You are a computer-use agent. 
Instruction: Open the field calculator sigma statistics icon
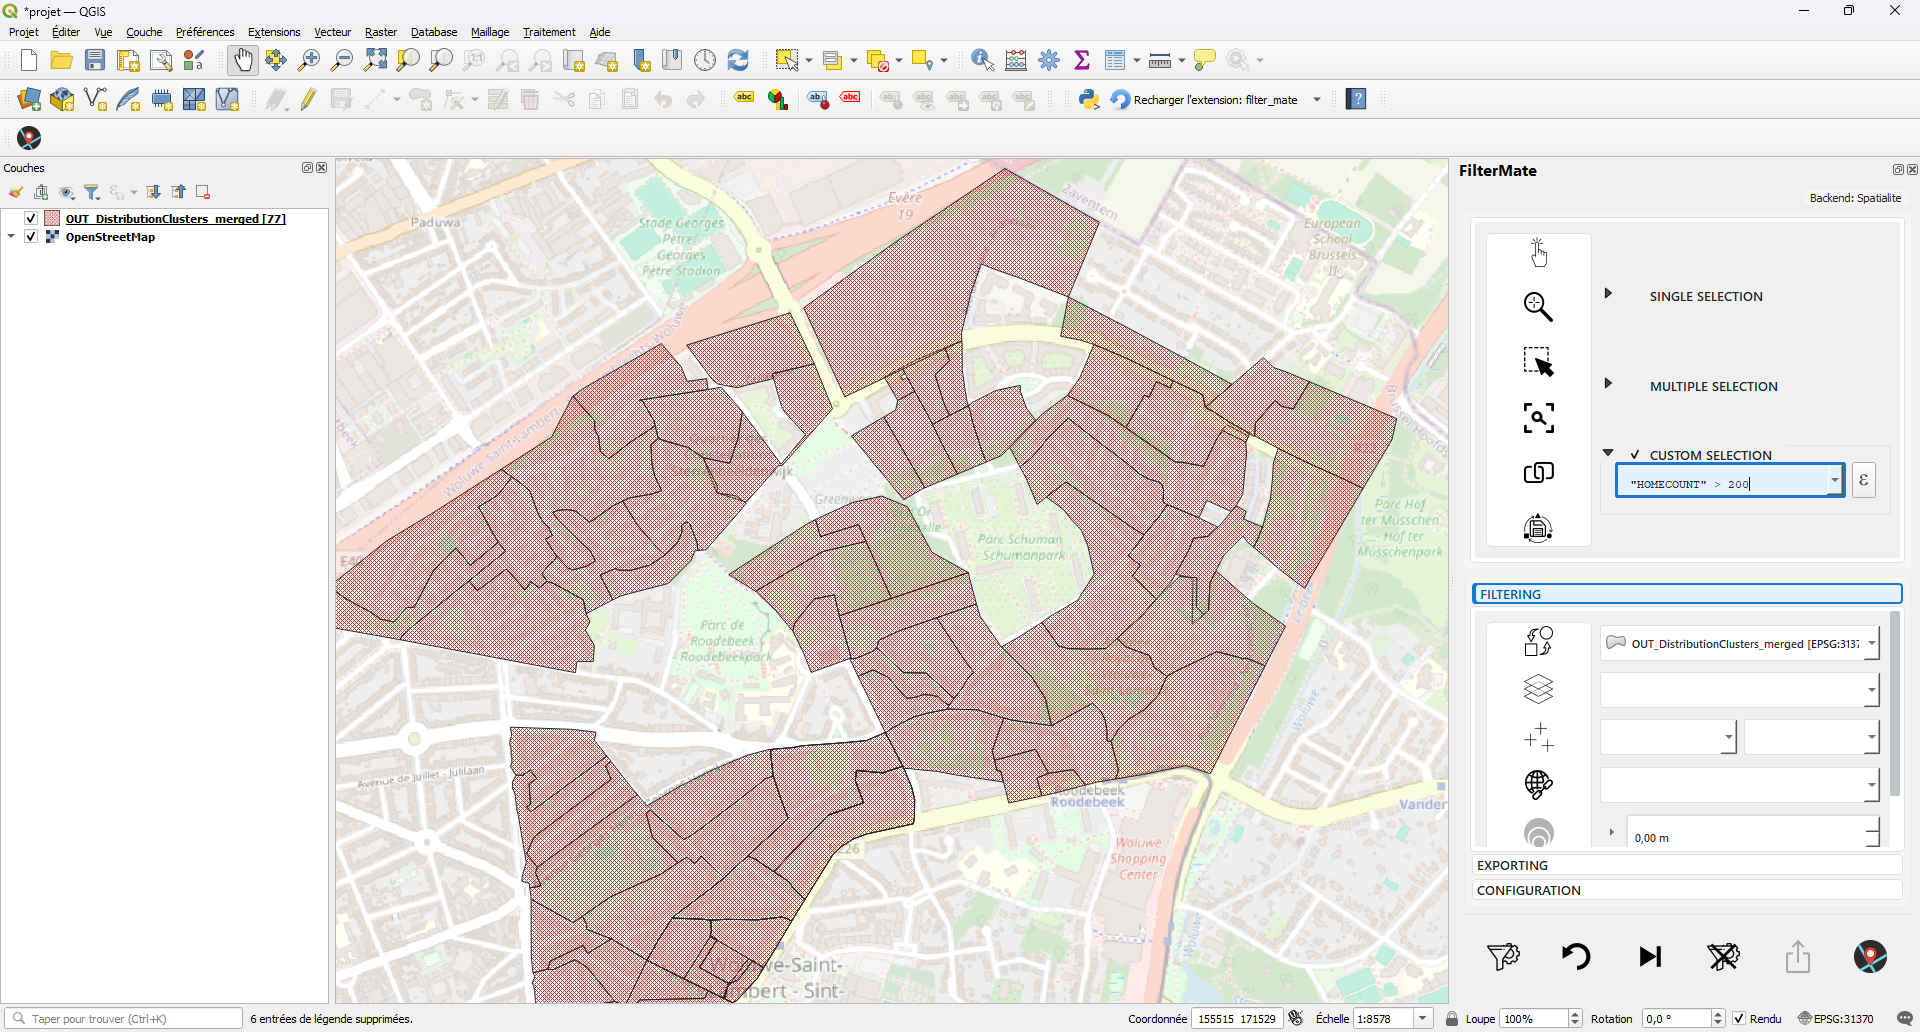click(x=1082, y=61)
